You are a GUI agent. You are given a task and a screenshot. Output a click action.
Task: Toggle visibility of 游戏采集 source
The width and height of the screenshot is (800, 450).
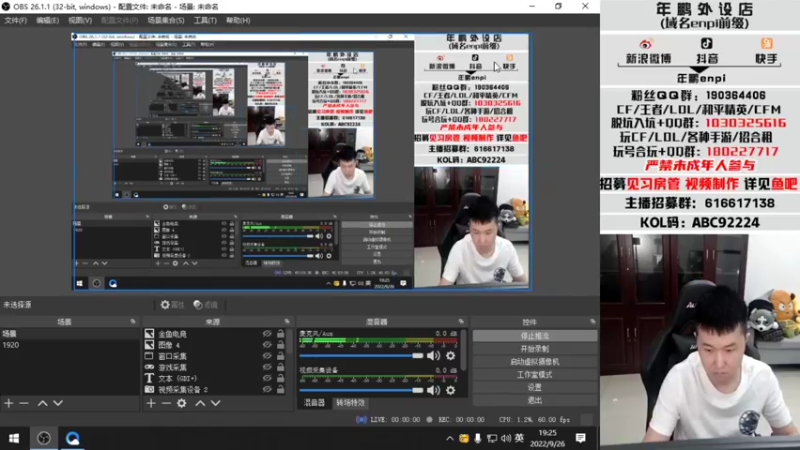pyautogui.click(x=267, y=367)
